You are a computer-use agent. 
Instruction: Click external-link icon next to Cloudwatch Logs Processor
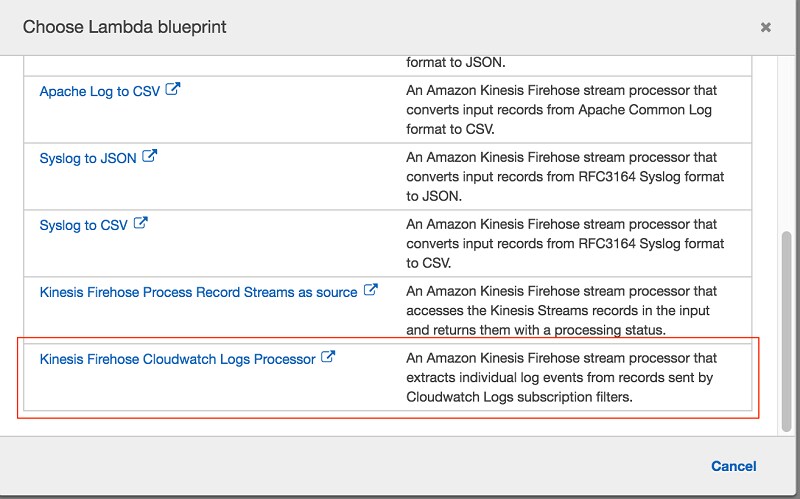[x=328, y=357]
